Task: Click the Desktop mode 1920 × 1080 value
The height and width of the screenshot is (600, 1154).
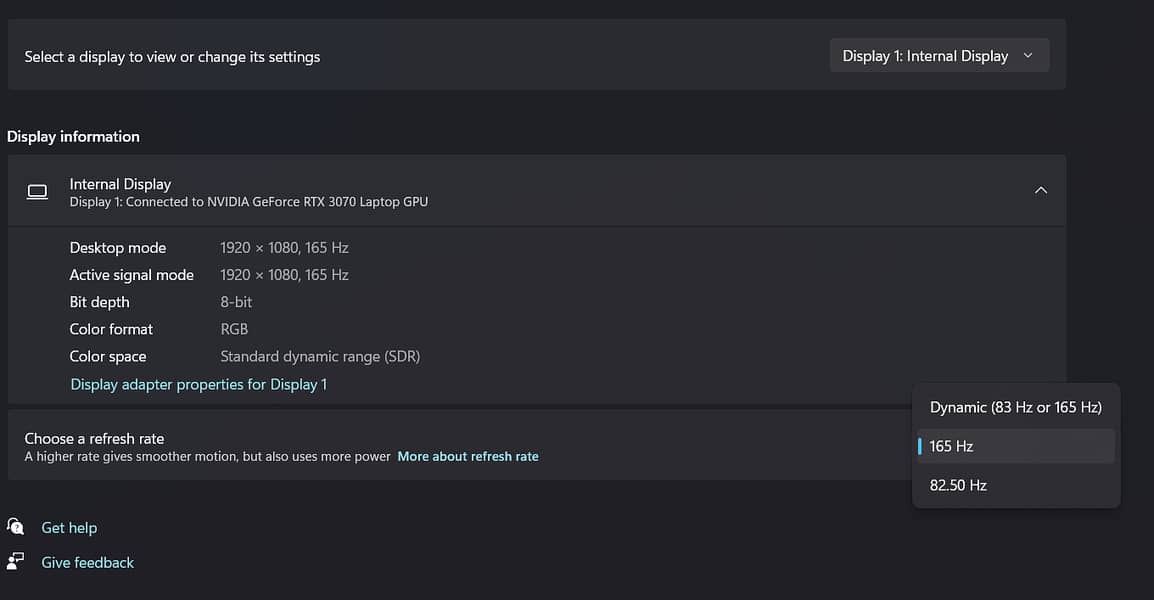Action: pos(284,248)
